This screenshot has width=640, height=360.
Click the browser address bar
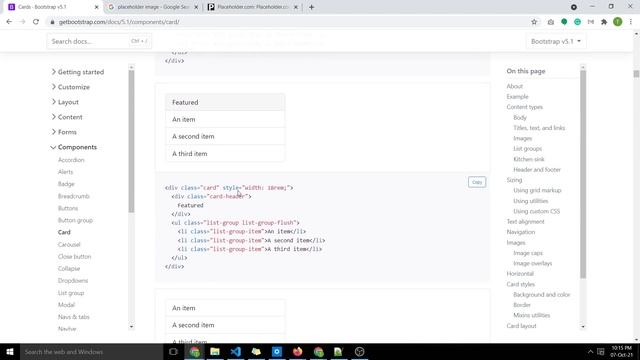(286, 22)
